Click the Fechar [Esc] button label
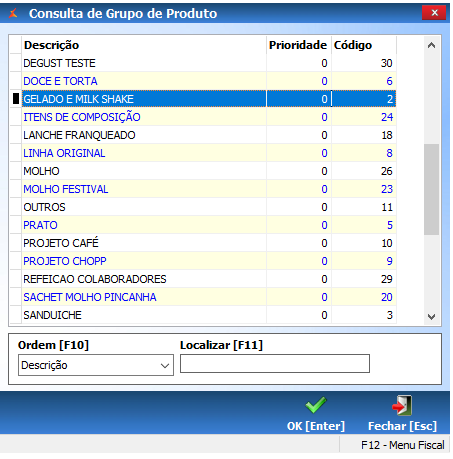 [402, 426]
